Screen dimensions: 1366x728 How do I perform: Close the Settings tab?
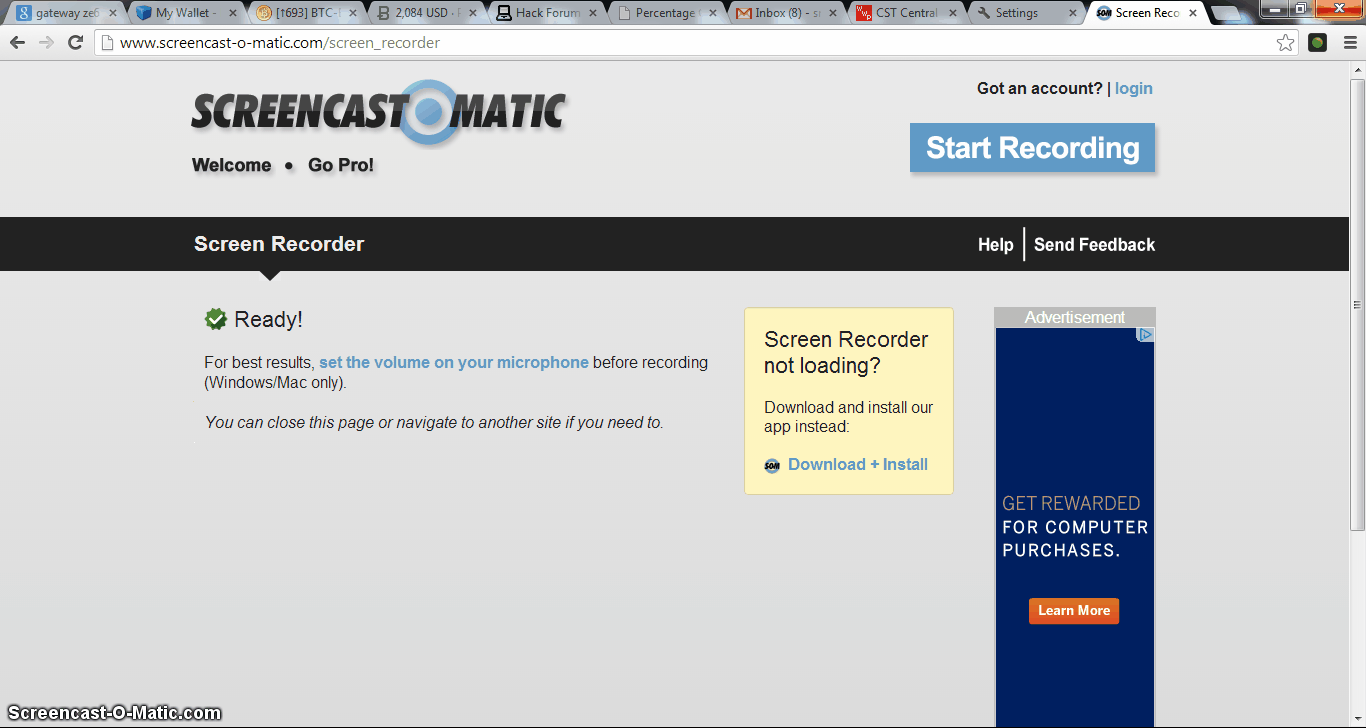[1073, 13]
